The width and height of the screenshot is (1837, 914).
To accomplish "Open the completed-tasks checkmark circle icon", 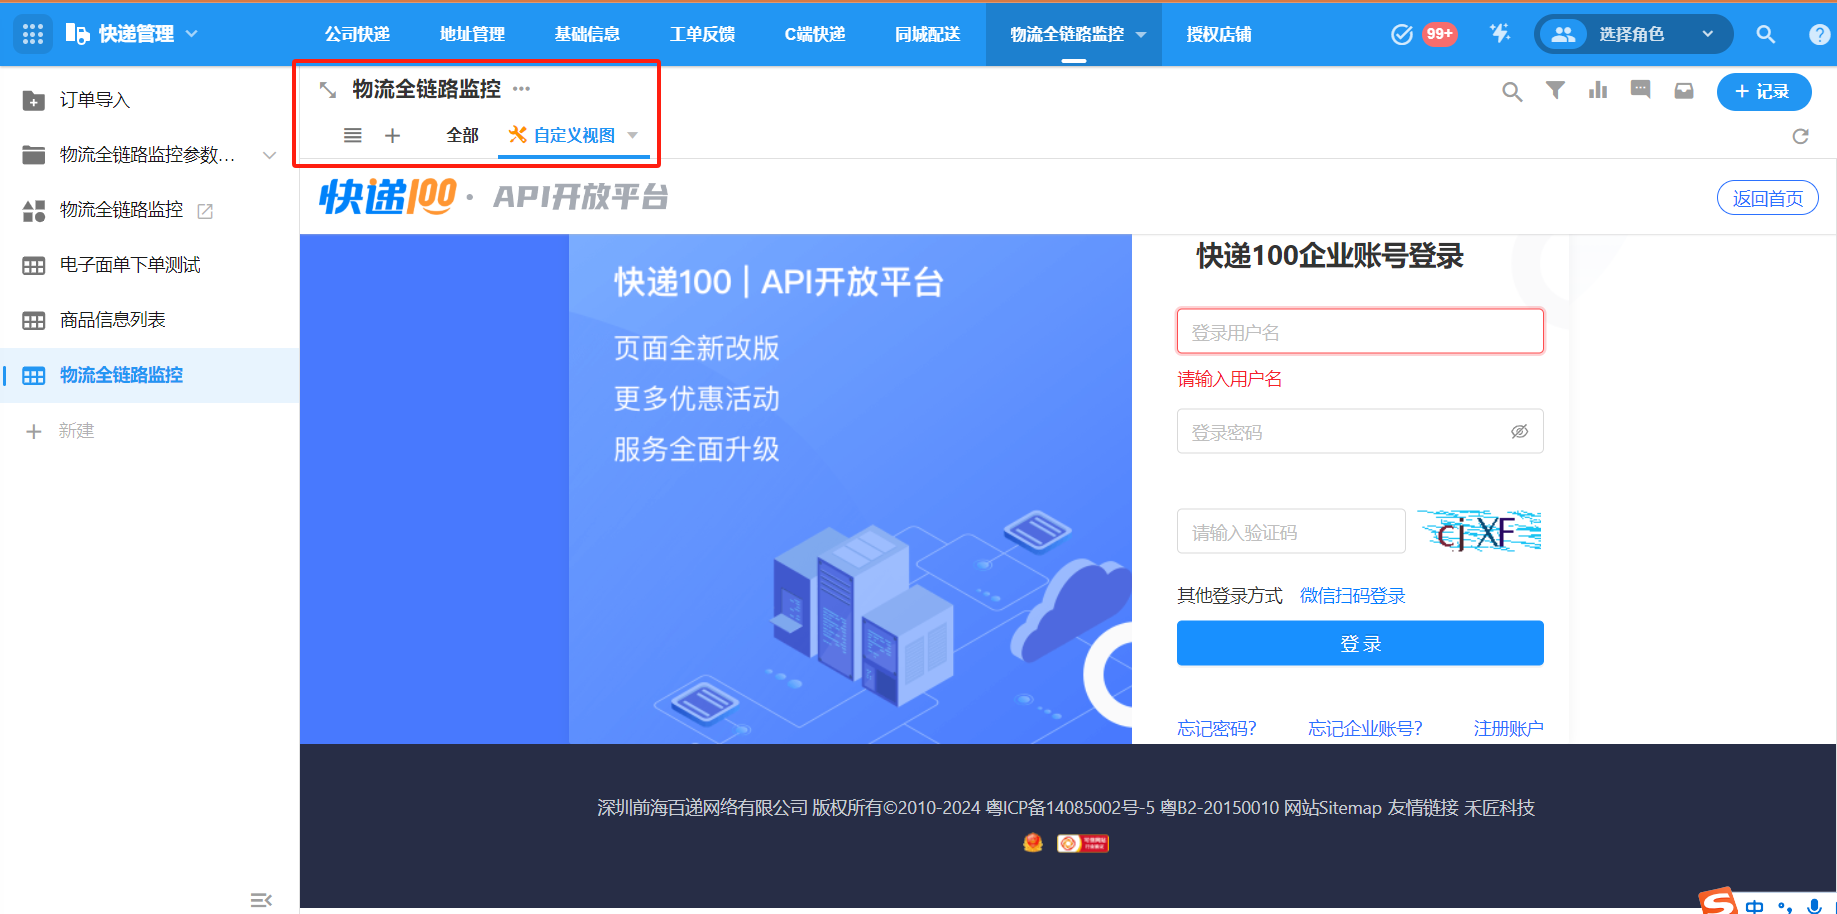I will (1402, 34).
